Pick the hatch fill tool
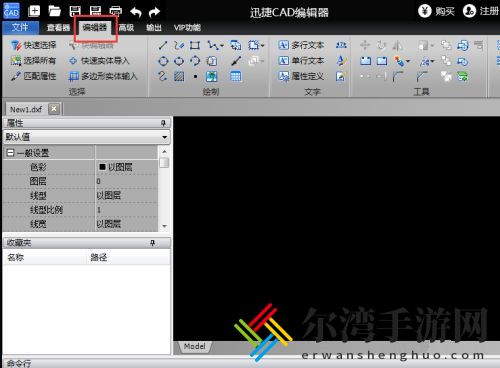Viewport: 500px width, 368px height. (x=179, y=77)
